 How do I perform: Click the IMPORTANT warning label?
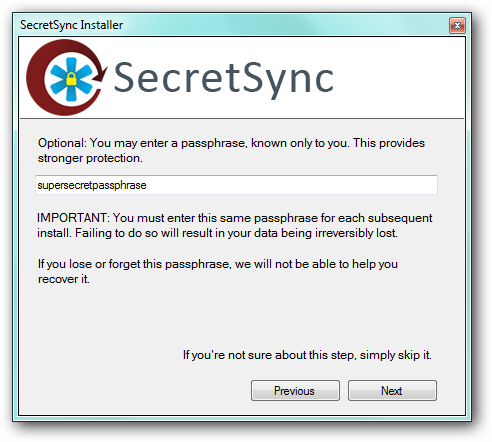pos(73,218)
